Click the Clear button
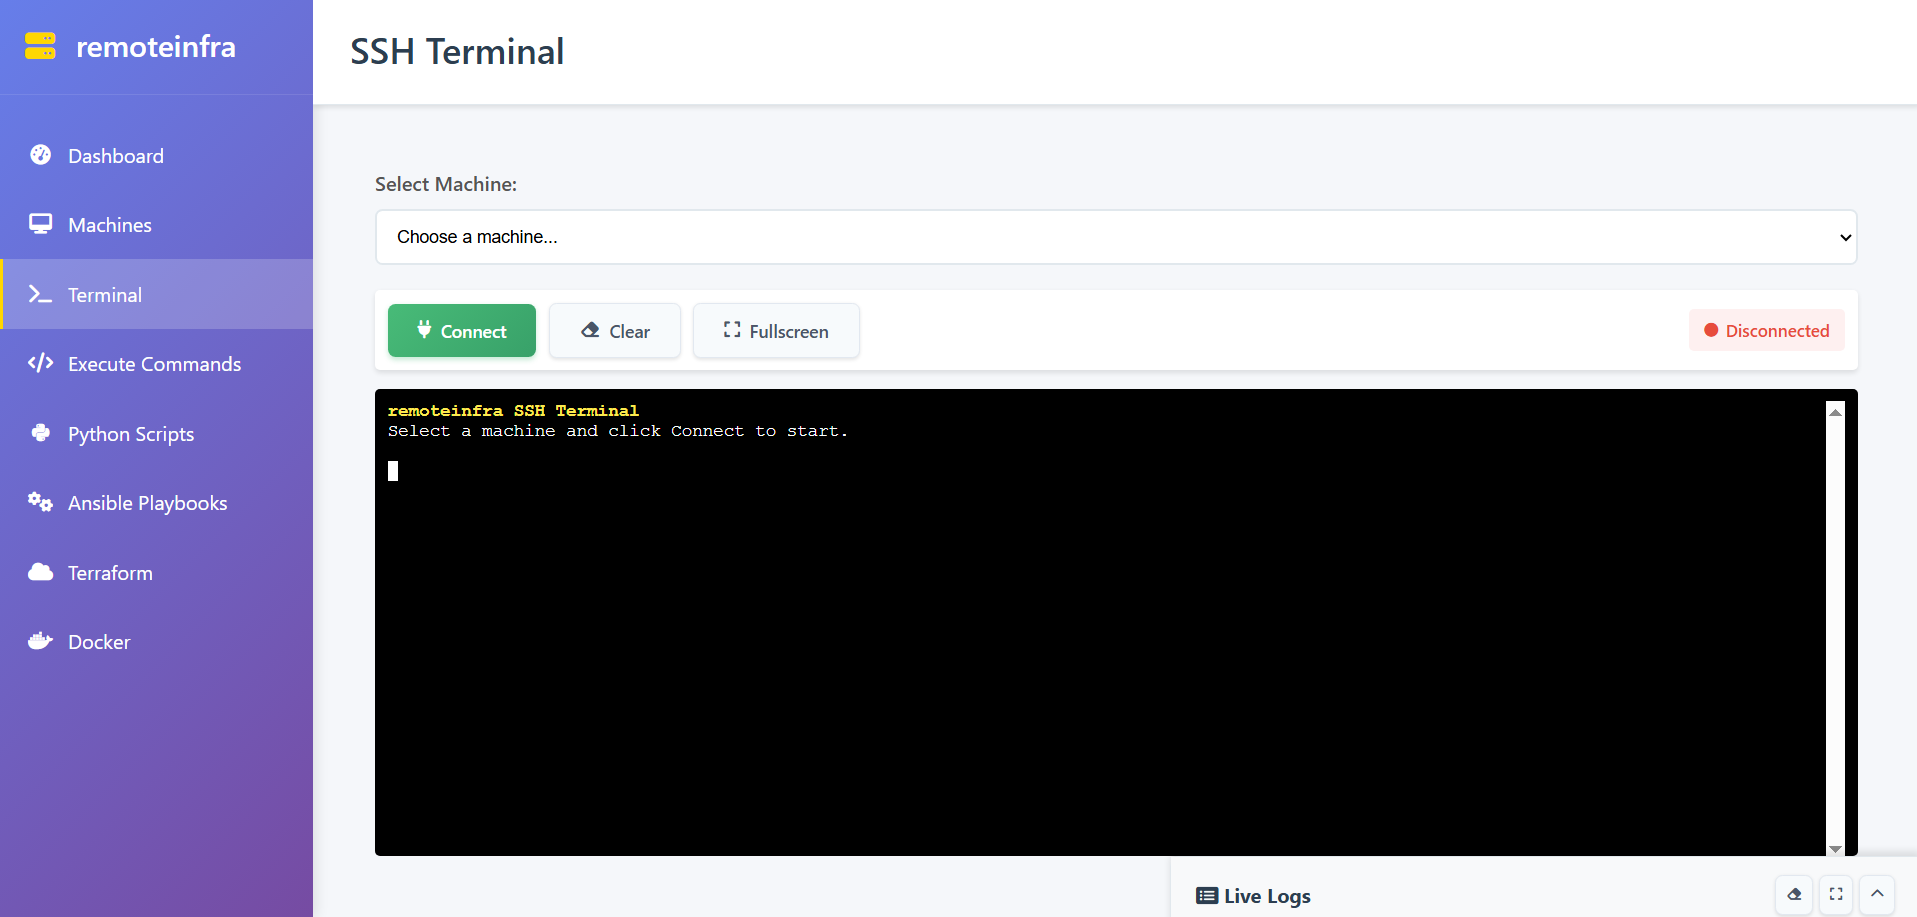The height and width of the screenshot is (917, 1917). pyautogui.click(x=615, y=330)
